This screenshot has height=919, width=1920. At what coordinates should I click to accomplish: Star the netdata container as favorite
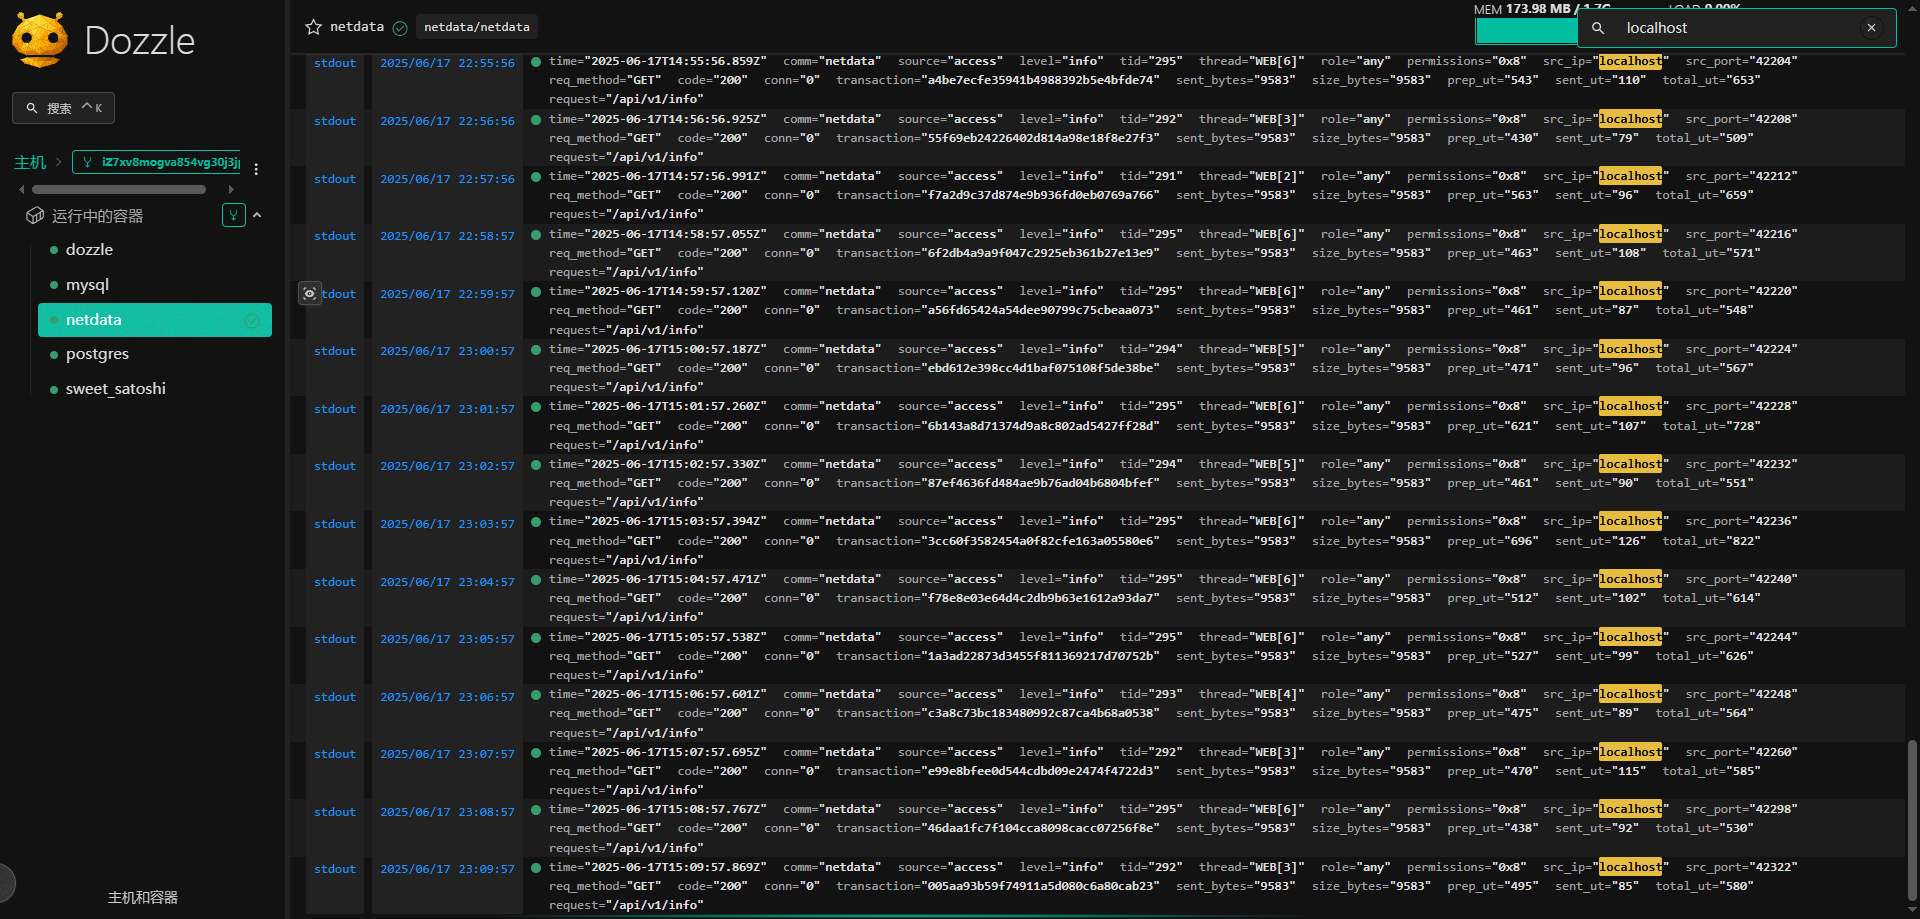coord(313,27)
